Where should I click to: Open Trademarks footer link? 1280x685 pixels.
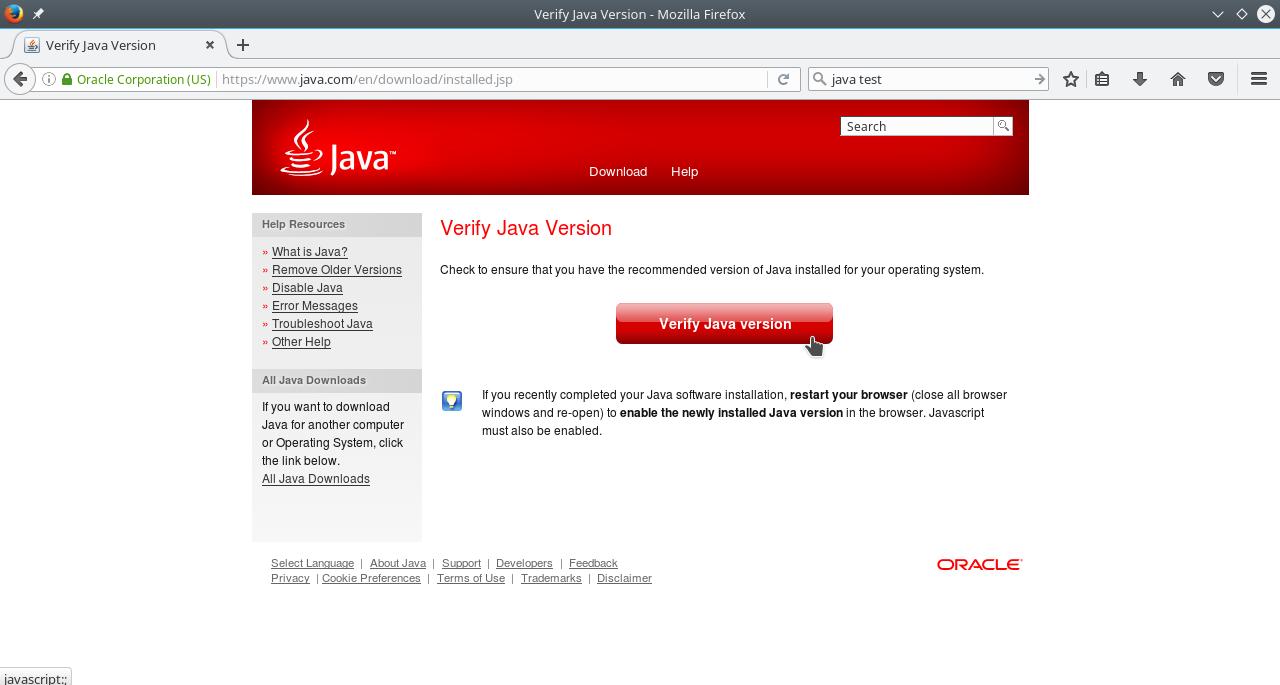551,578
